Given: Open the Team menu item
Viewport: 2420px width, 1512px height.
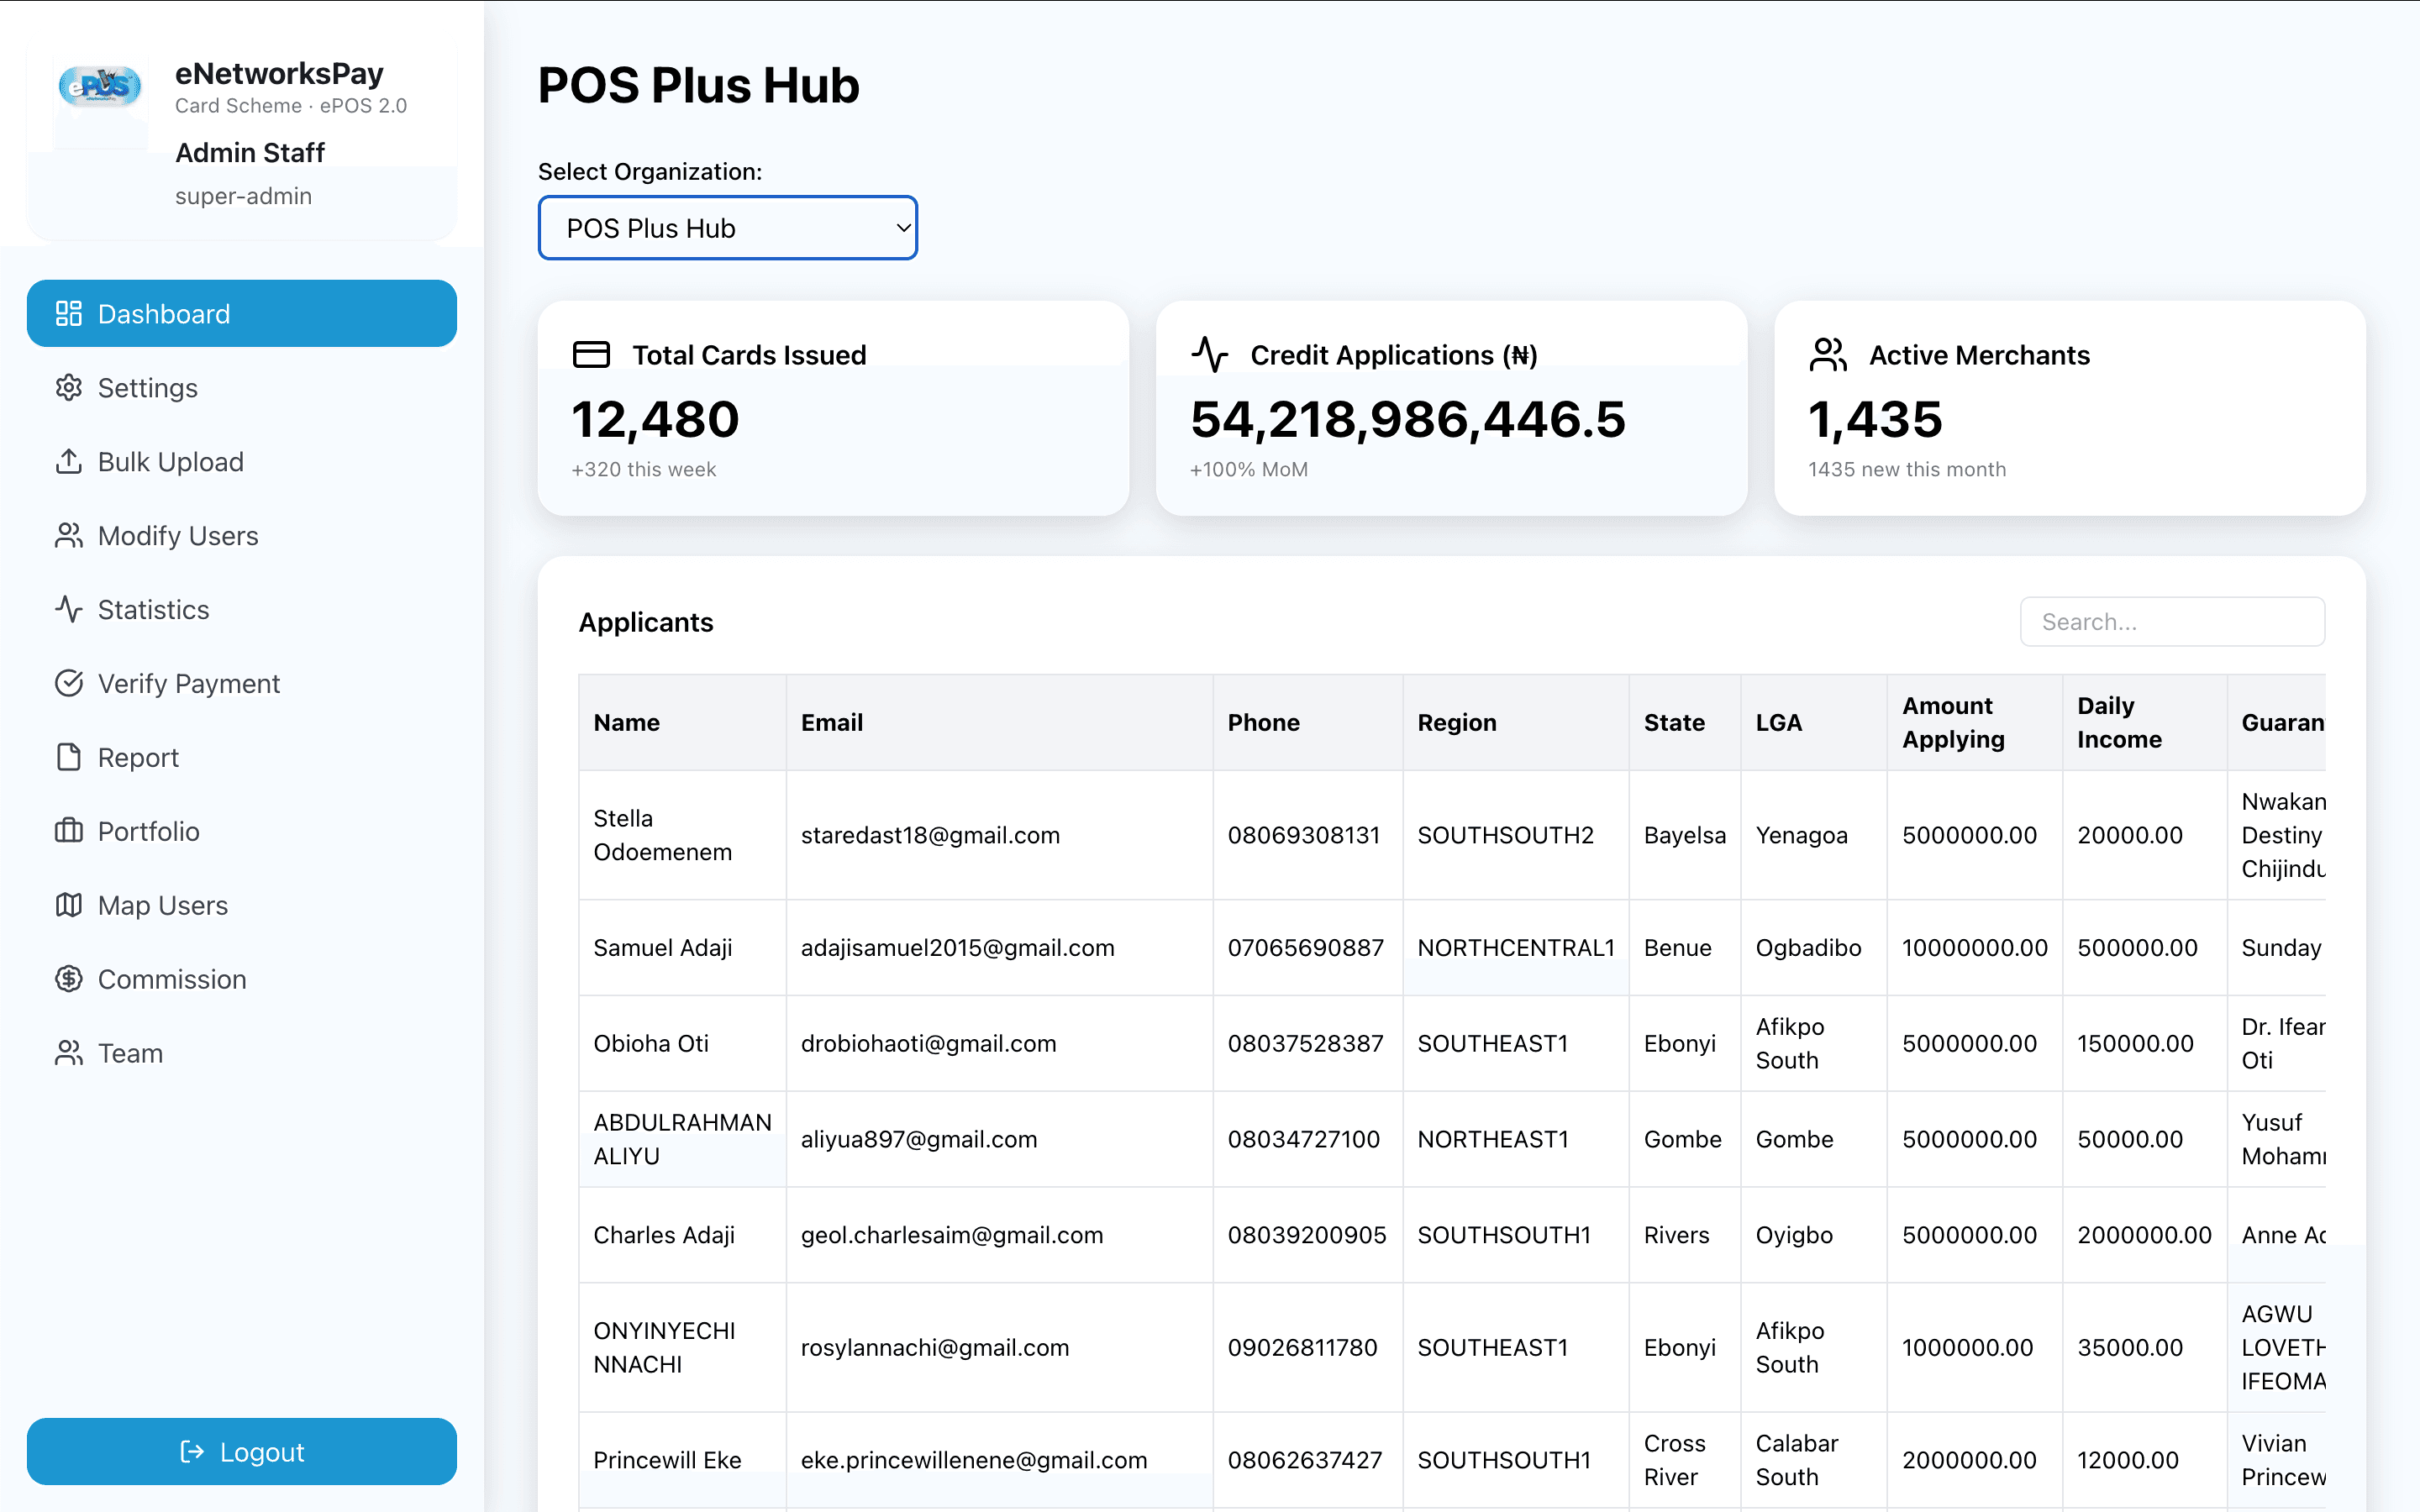Looking at the screenshot, I should 130,1053.
